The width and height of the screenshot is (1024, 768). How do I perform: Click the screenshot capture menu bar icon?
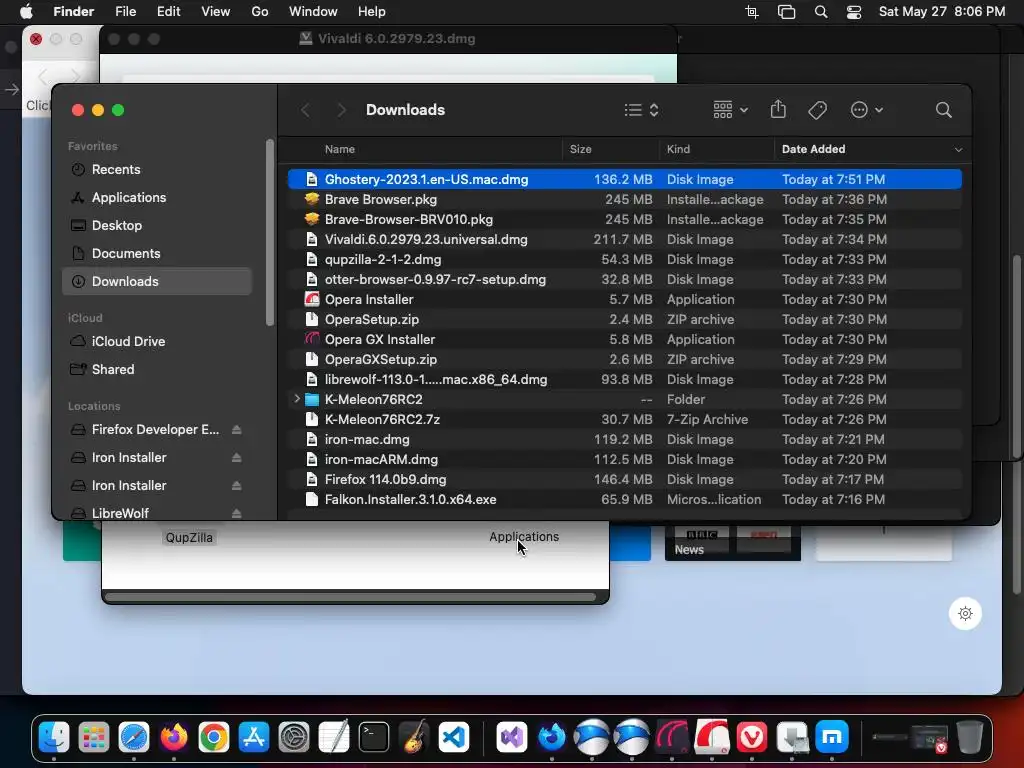tap(752, 12)
